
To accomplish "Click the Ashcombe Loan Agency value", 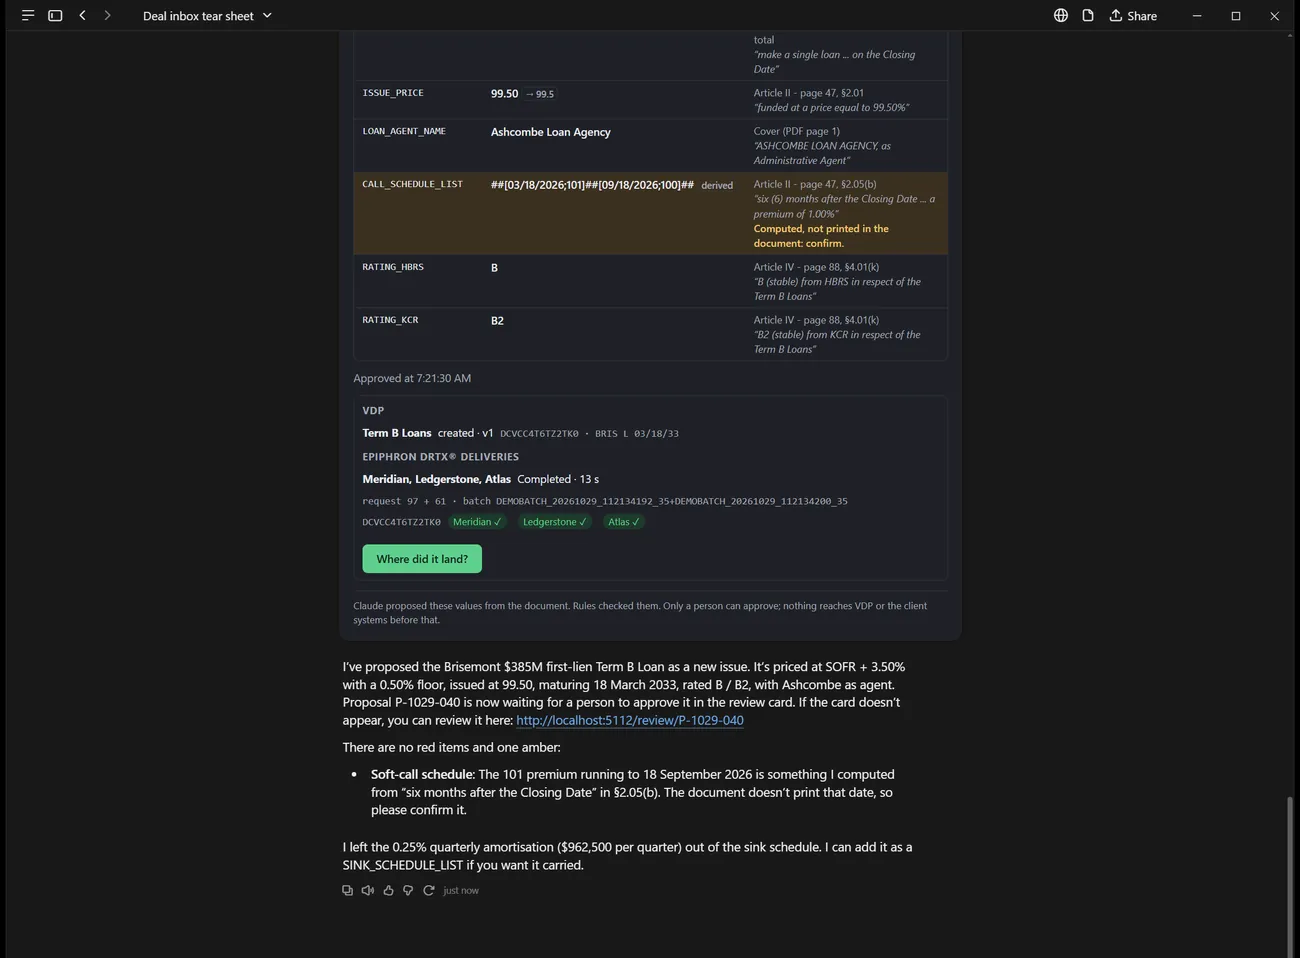I will click(550, 132).
